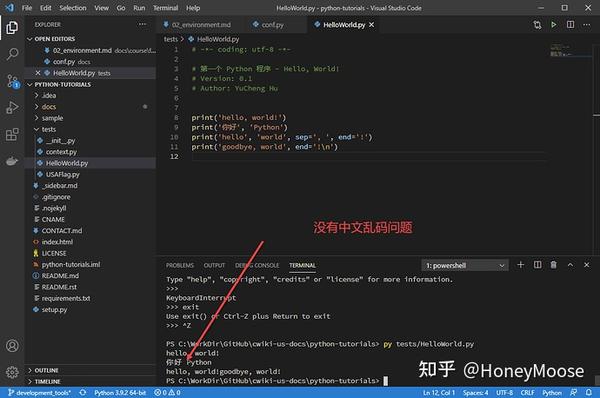Image resolution: width=600 pixels, height=398 pixels.
Task: Open notifications bell in status bar
Action: point(589,393)
